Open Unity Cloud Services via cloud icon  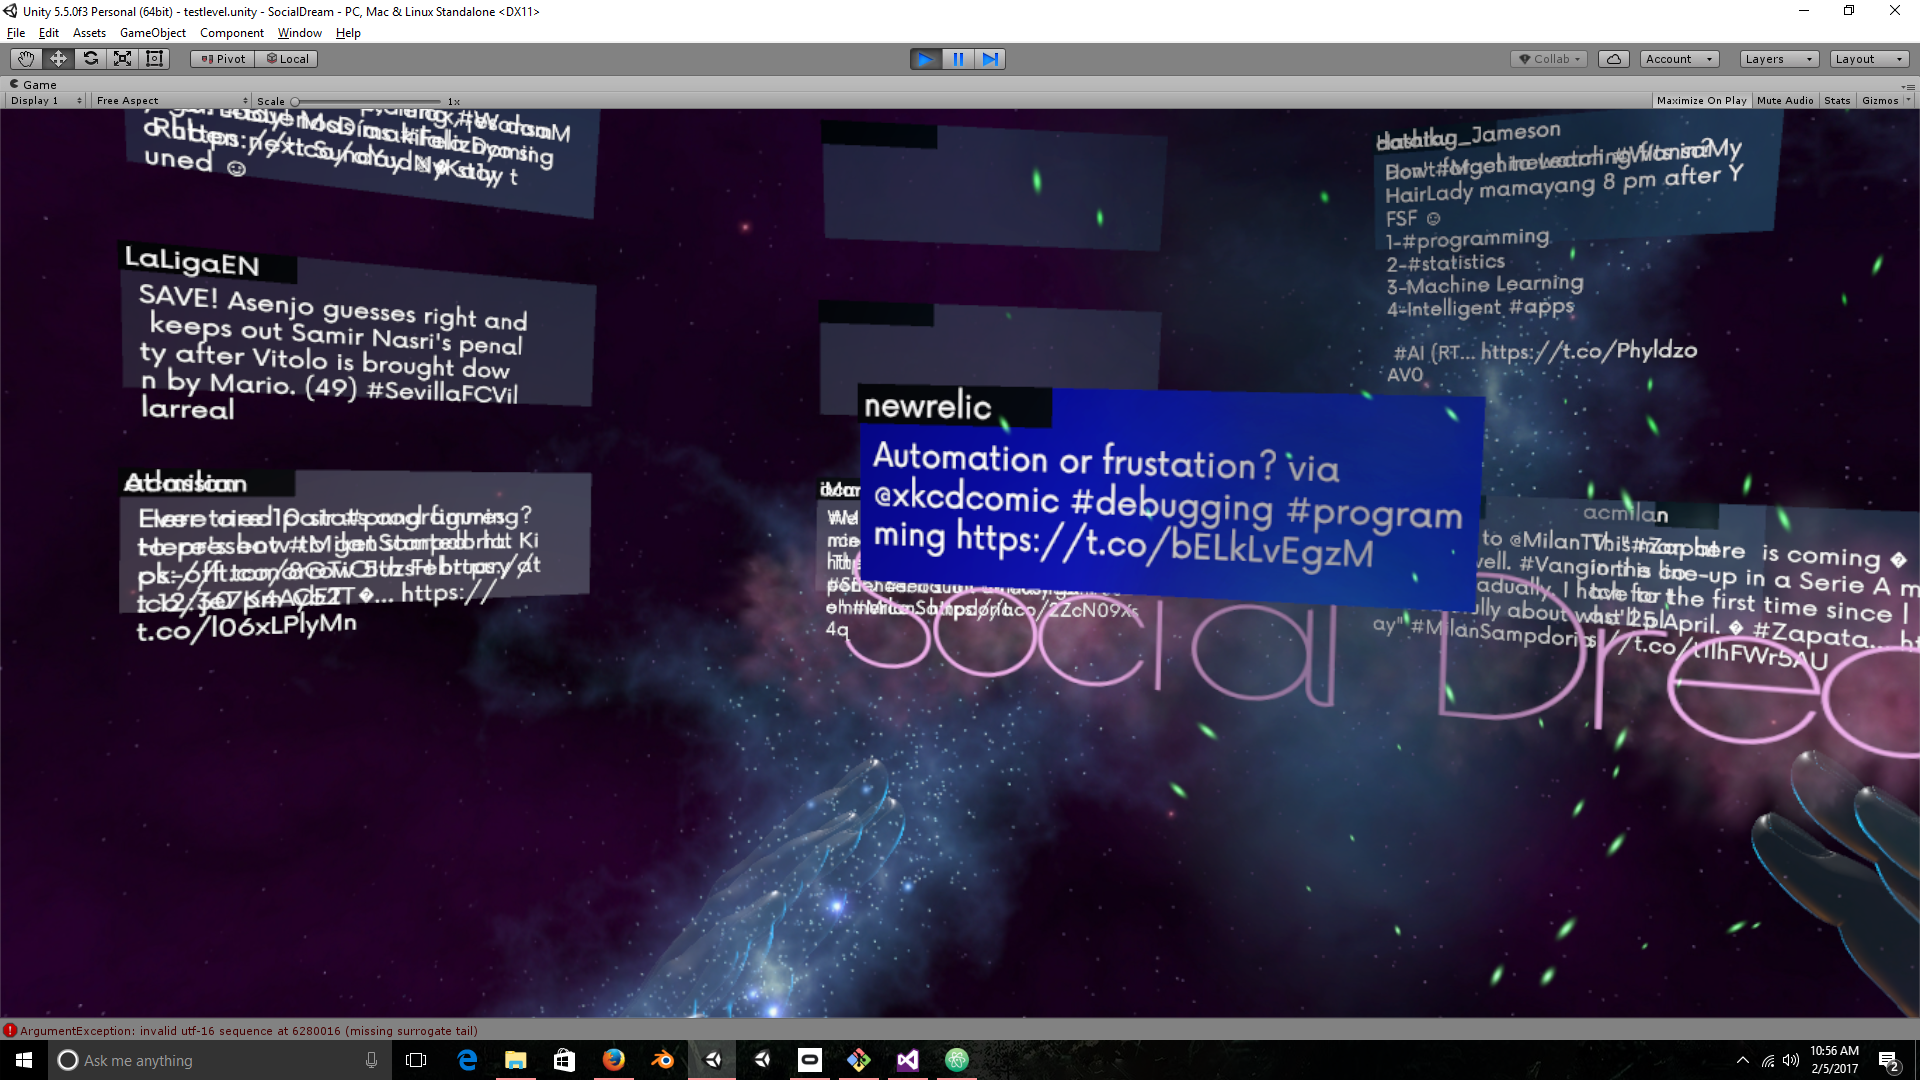1614,58
